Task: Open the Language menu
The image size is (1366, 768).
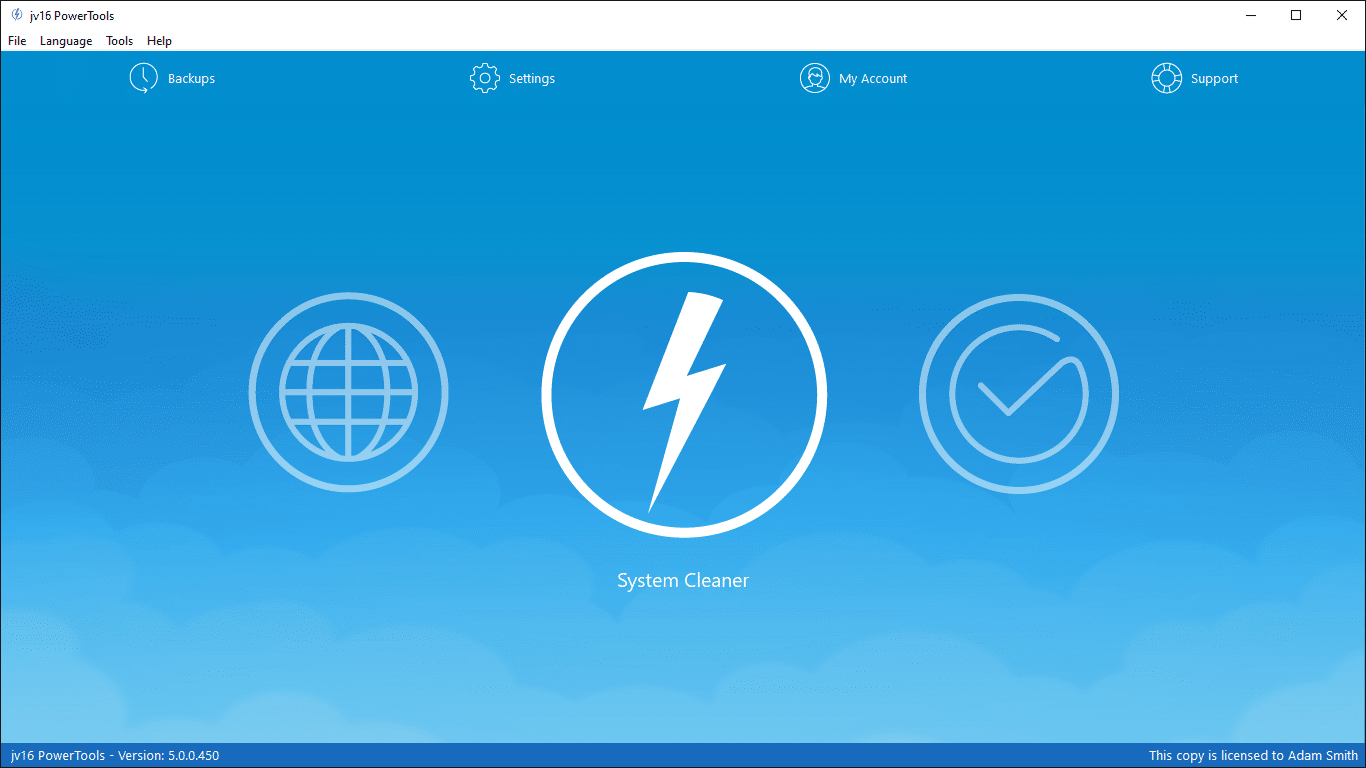Action: 66,41
